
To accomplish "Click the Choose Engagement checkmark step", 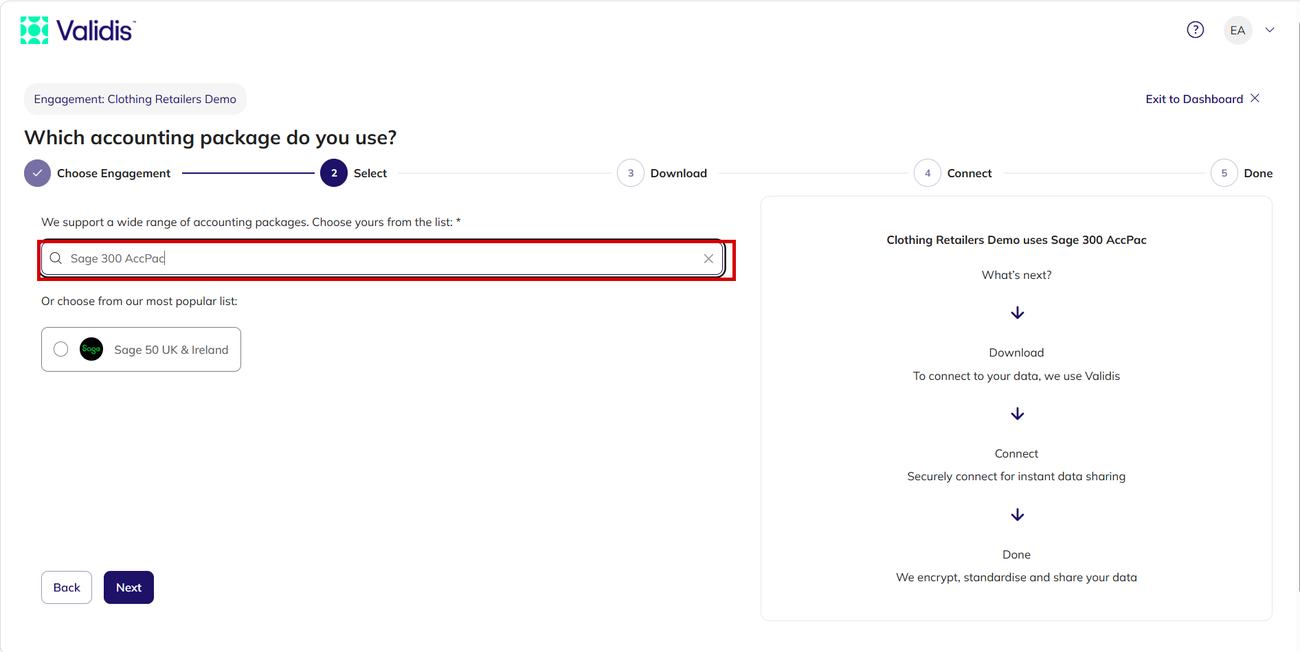I will tap(37, 173).
